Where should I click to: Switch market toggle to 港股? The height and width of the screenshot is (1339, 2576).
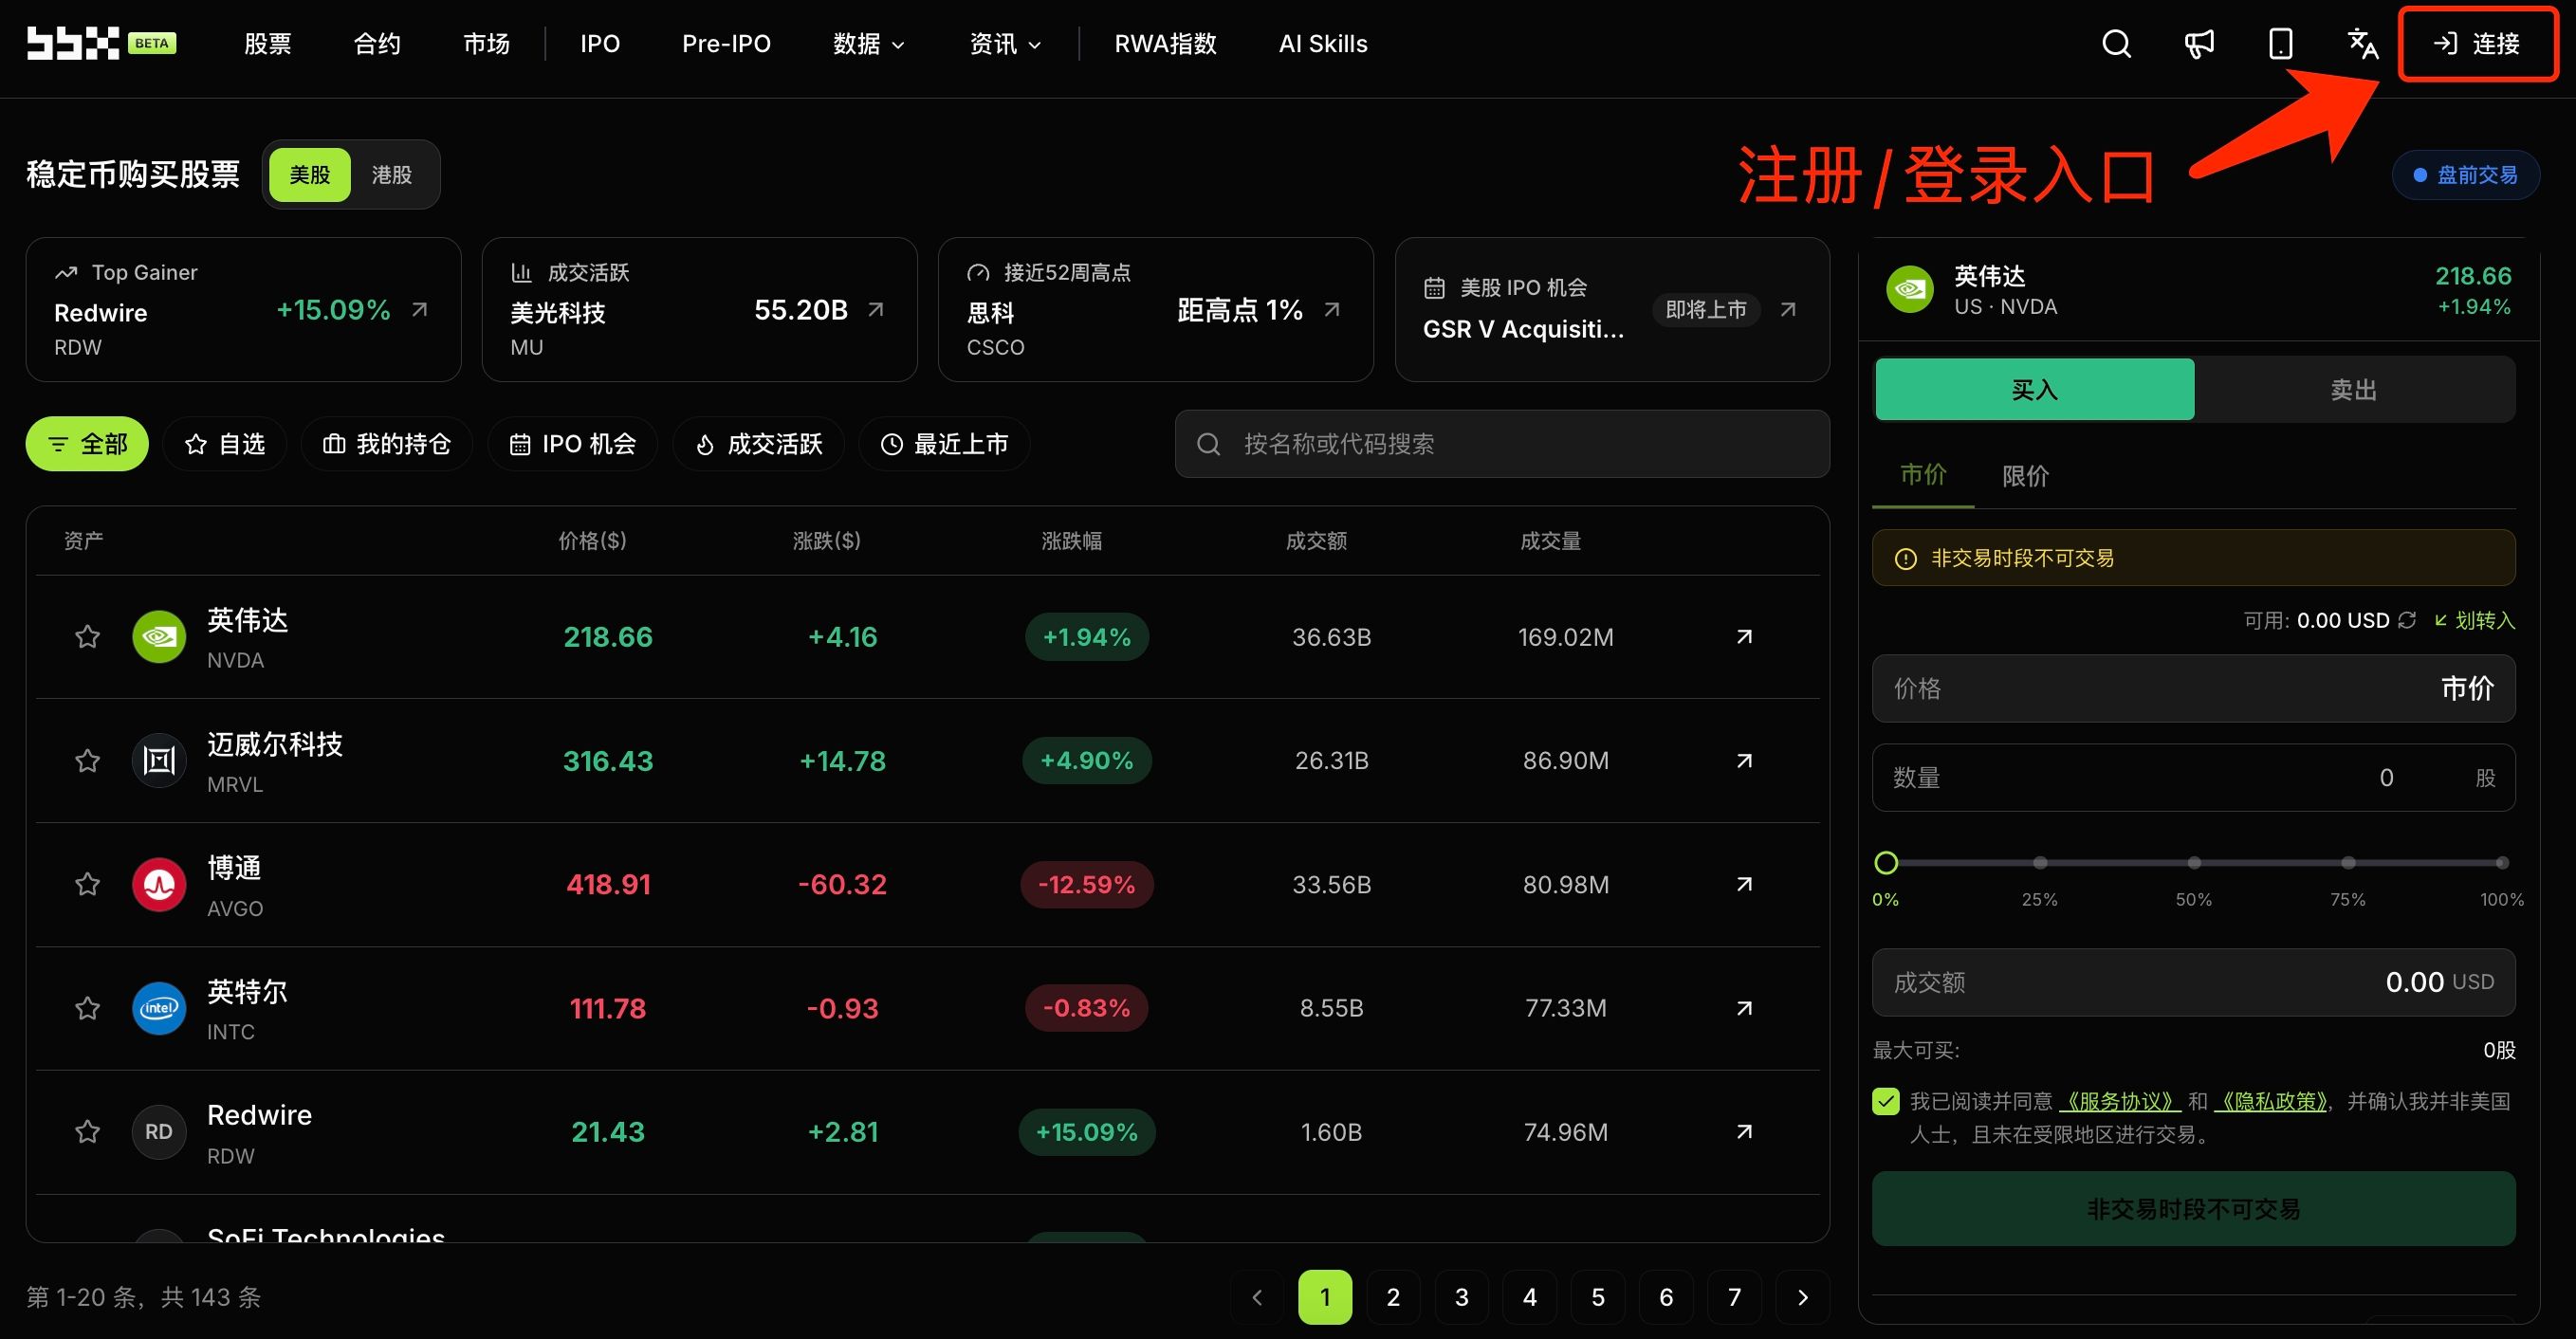(392, 175)
